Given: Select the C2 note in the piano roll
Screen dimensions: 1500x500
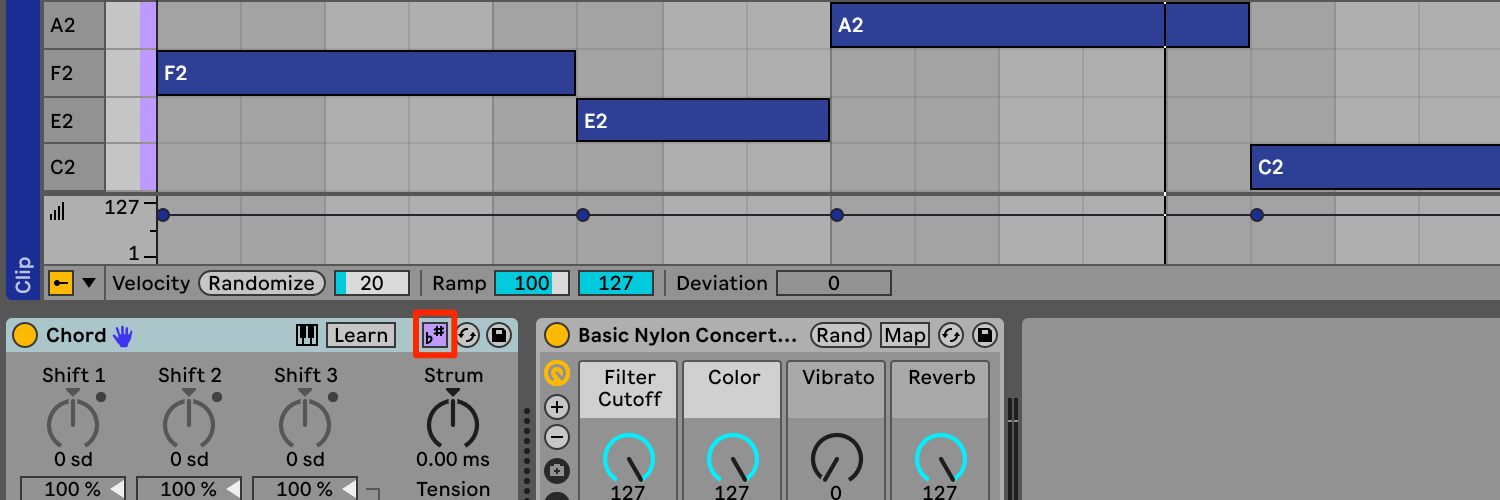Looking at the screenshot, I should point(1375,167).
